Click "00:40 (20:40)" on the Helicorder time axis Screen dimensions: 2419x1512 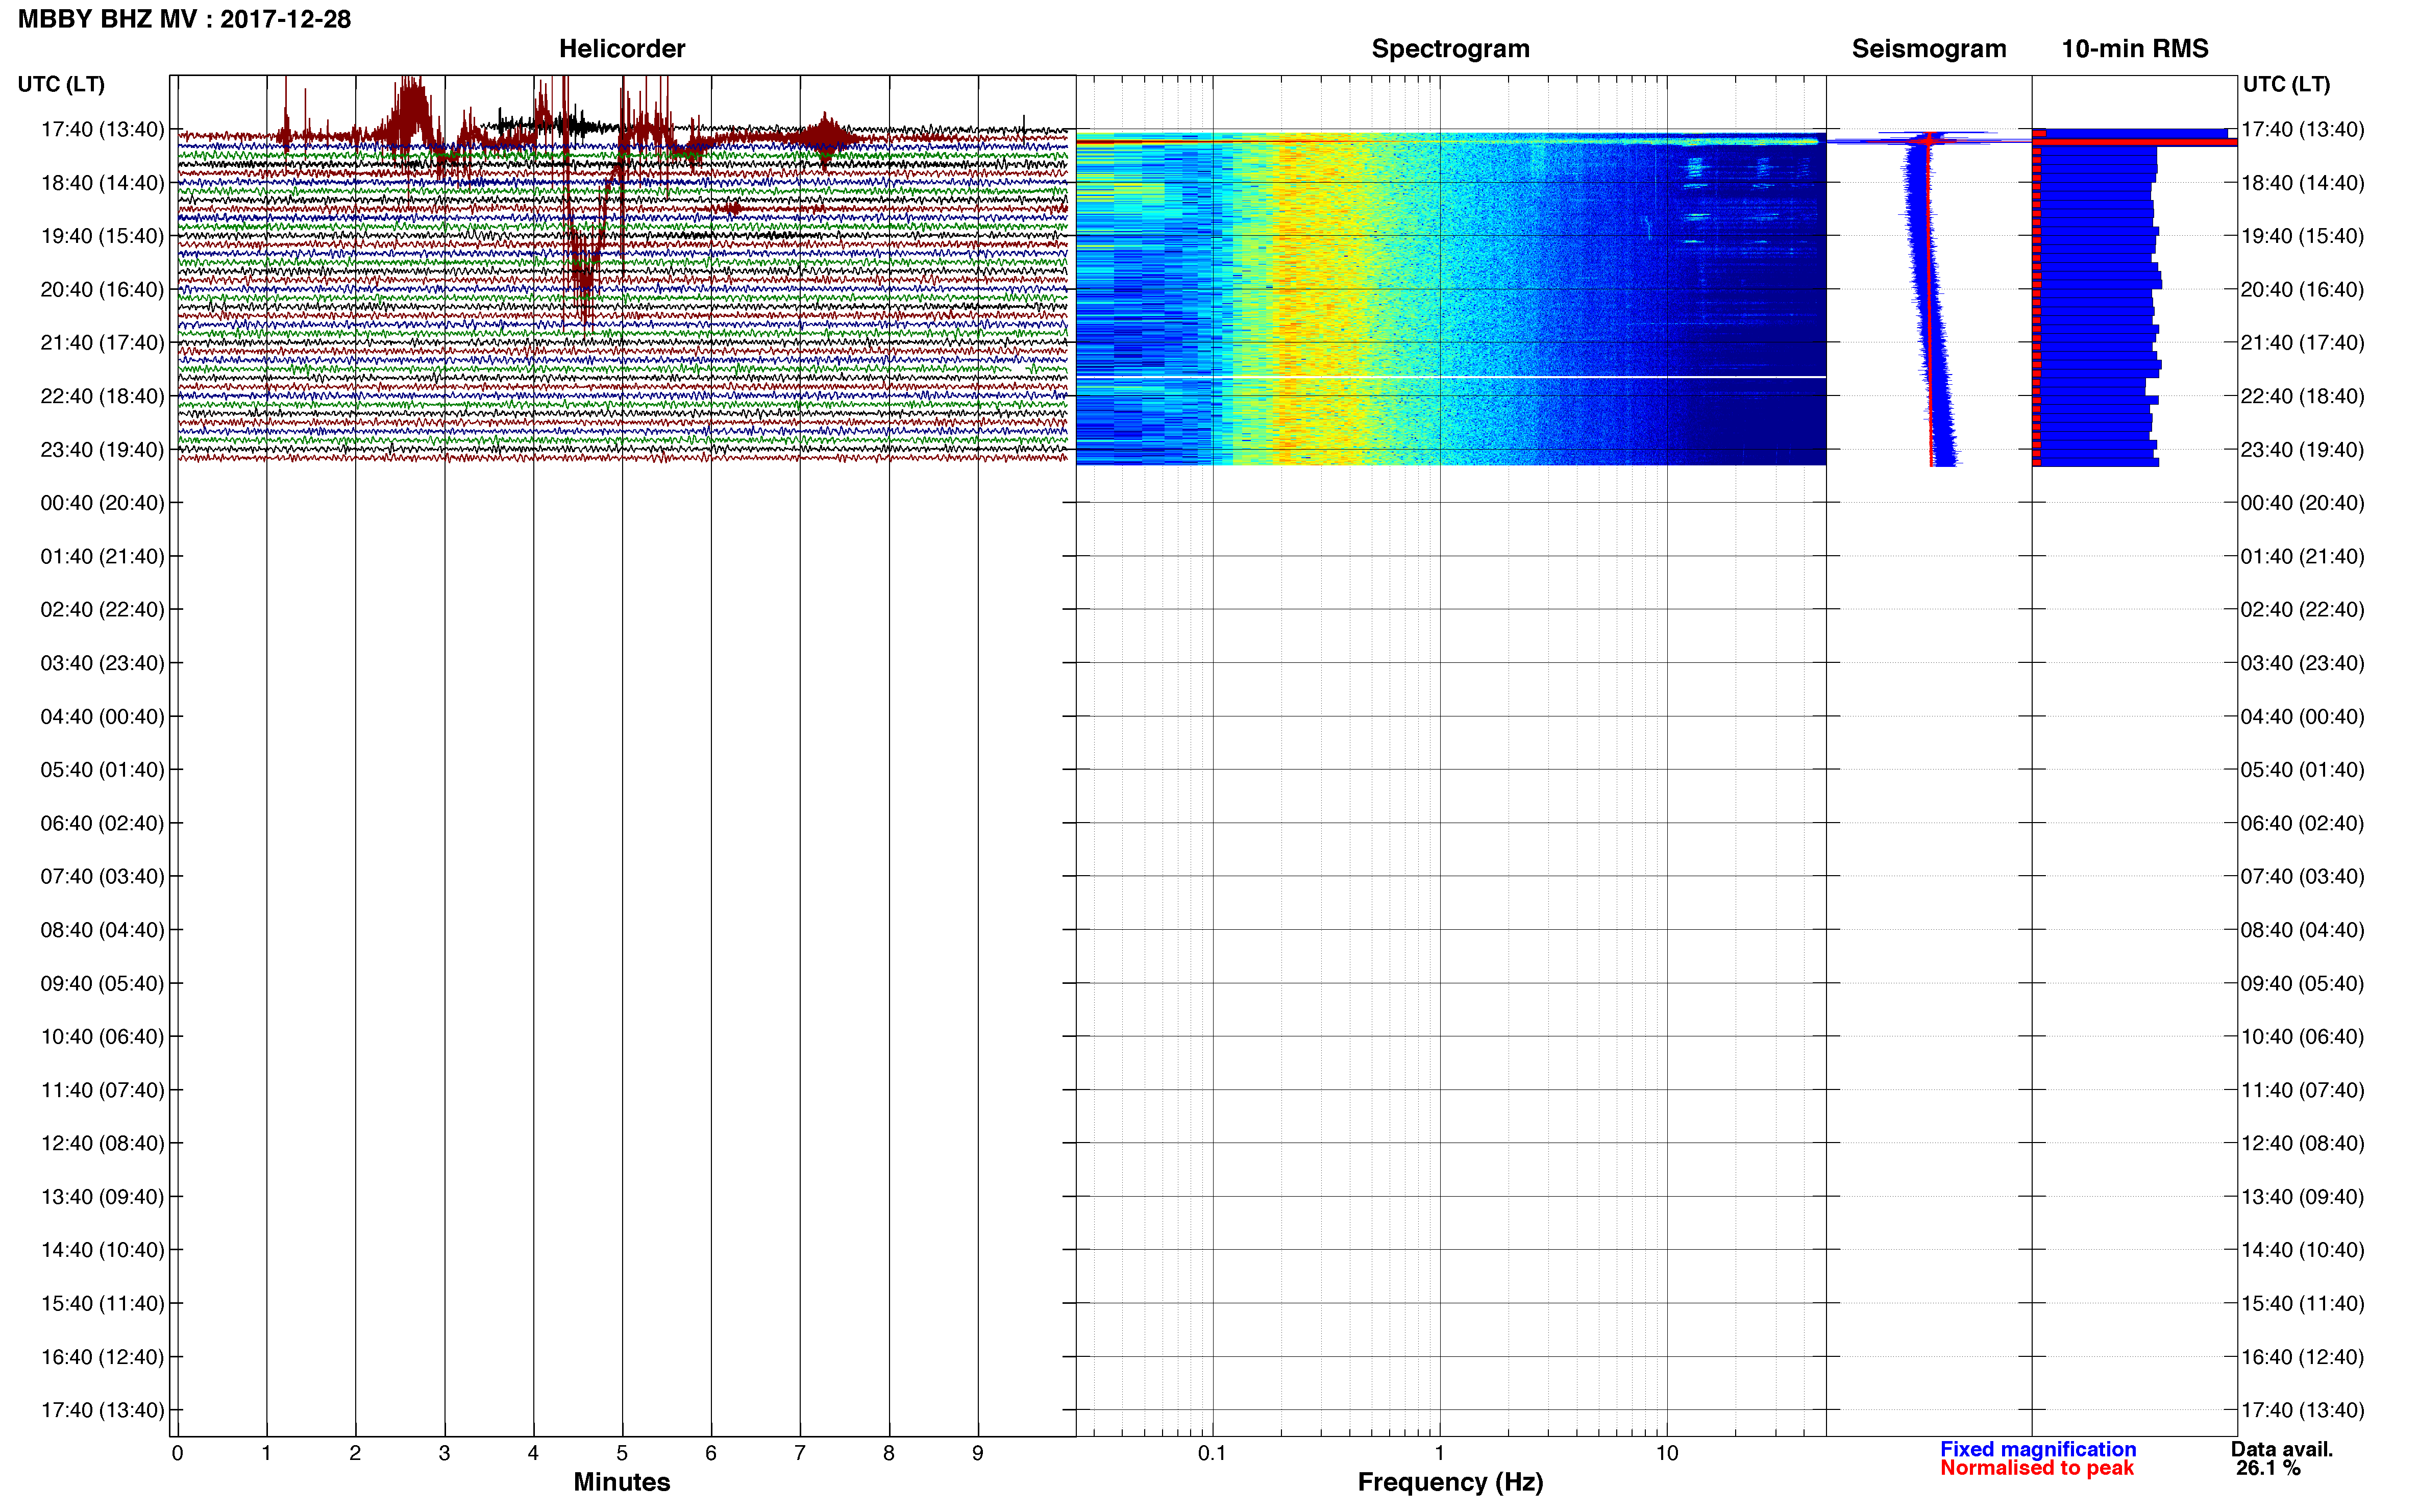(x=102, y=502)
